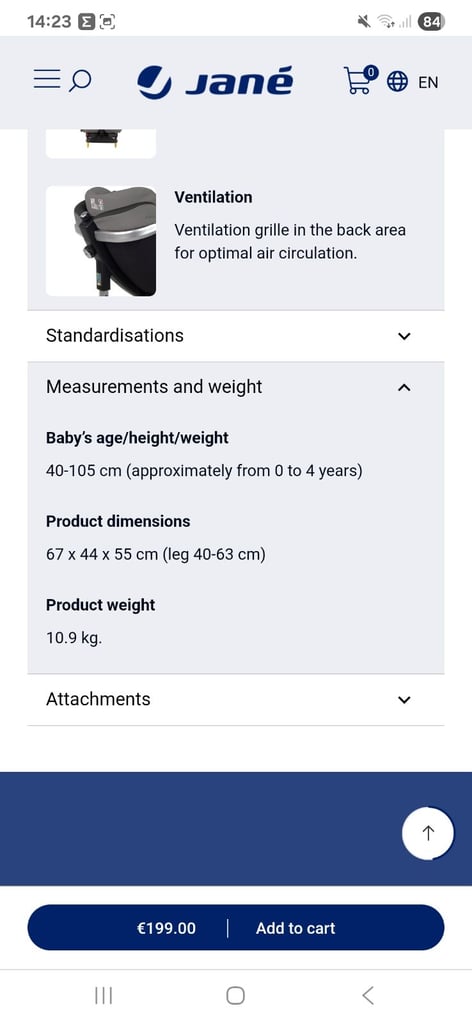The image size is (472, 1024).
Task: Go to the Jané logo homepage
Action: (215, 82)
